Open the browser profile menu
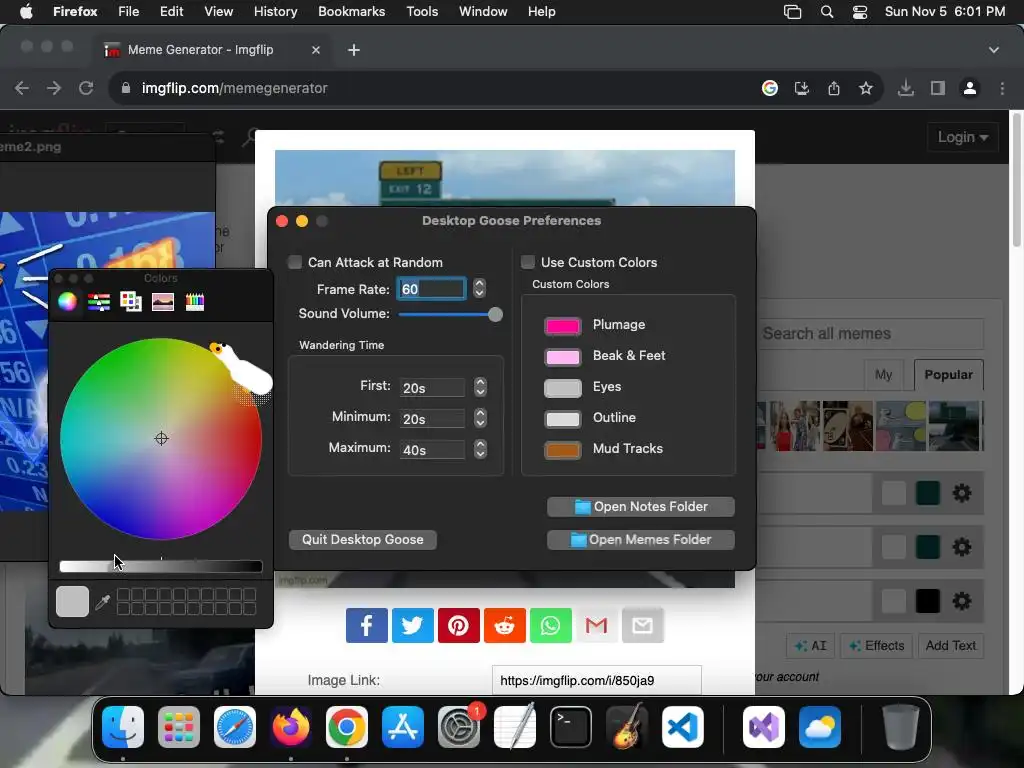 tap(970, 88)
